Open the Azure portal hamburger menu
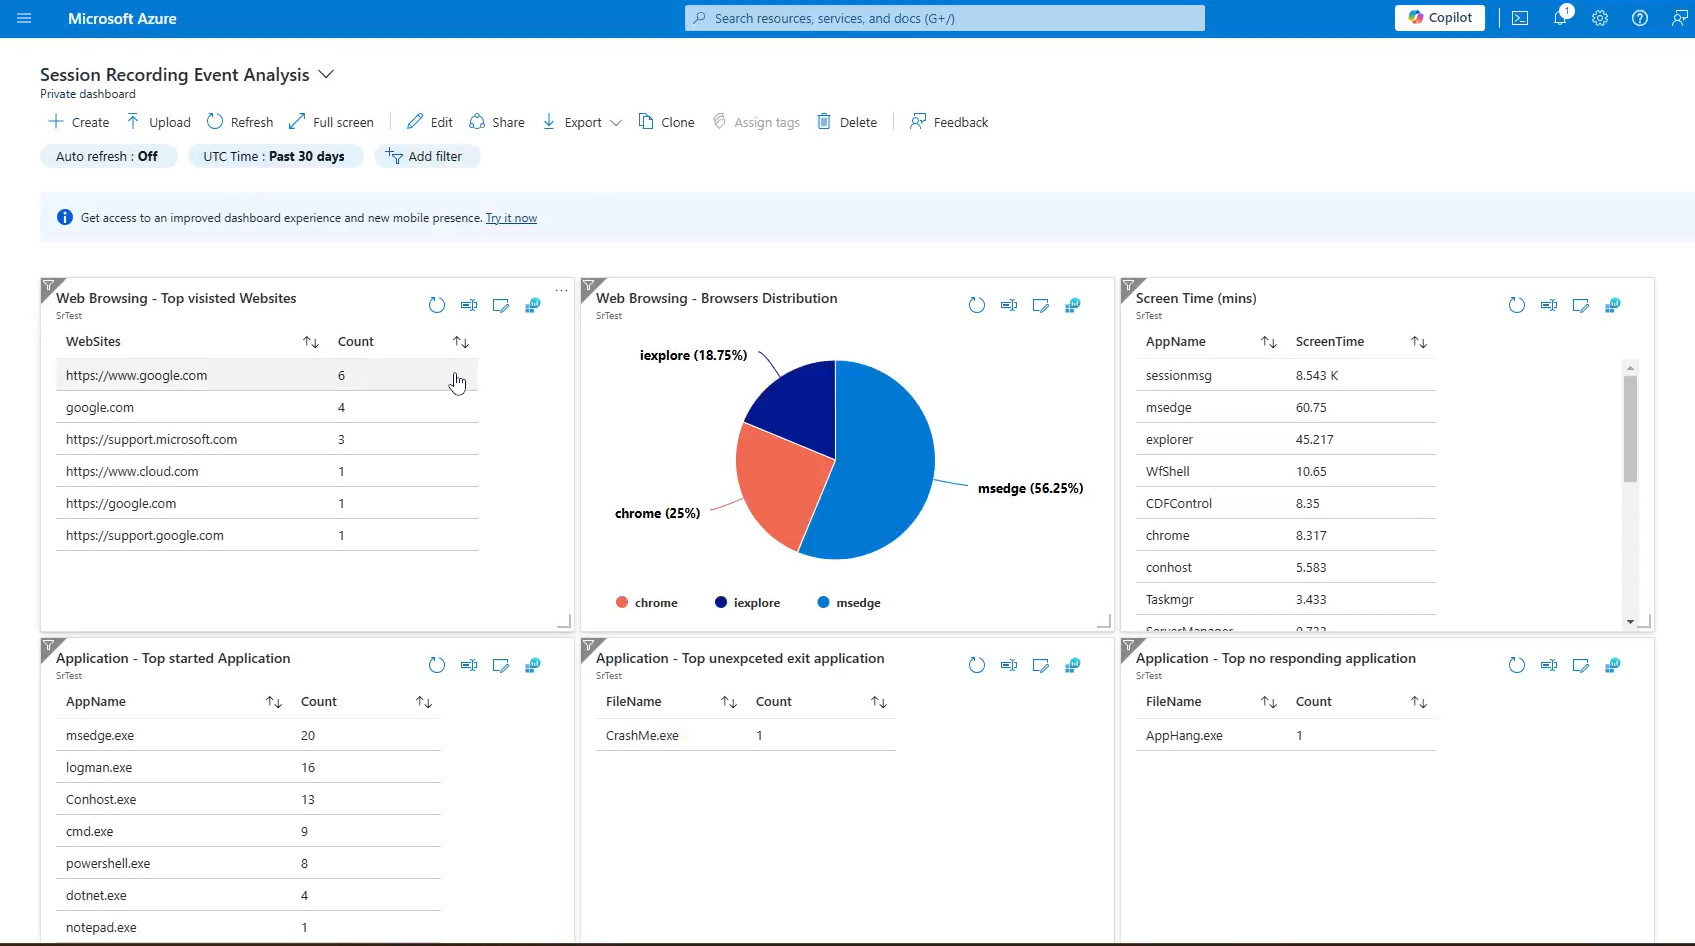 coord(24,18)
